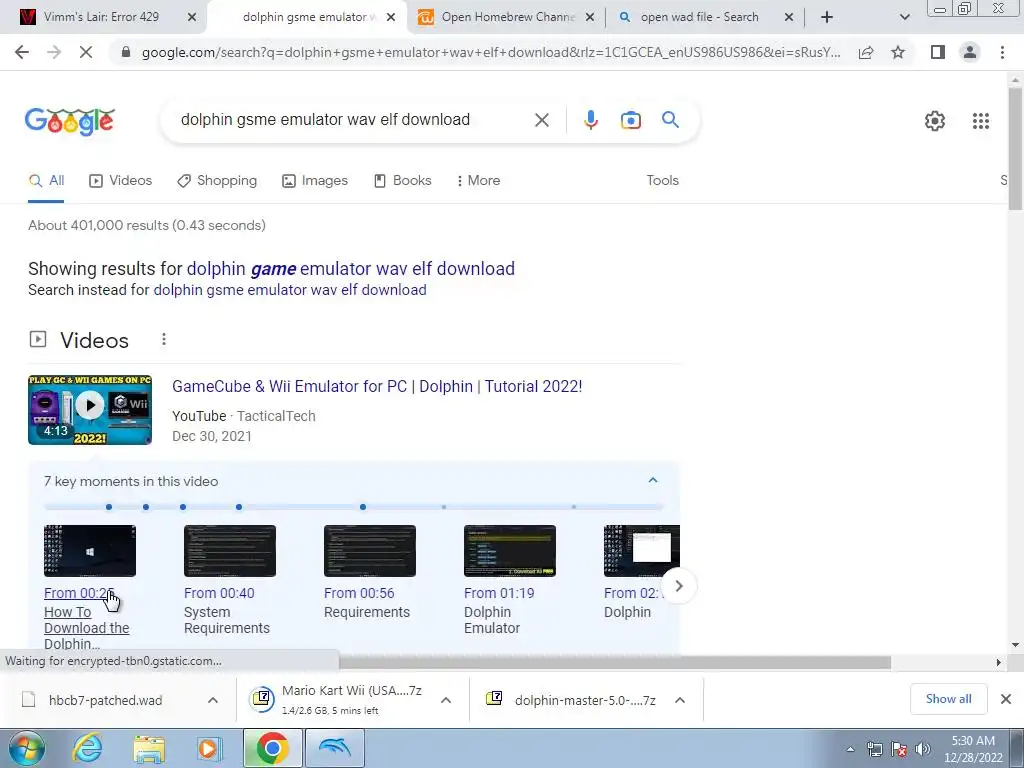Collapse the 7 key moments panel
This screenshot has width=1024, height=768.
tap(652, 481)
